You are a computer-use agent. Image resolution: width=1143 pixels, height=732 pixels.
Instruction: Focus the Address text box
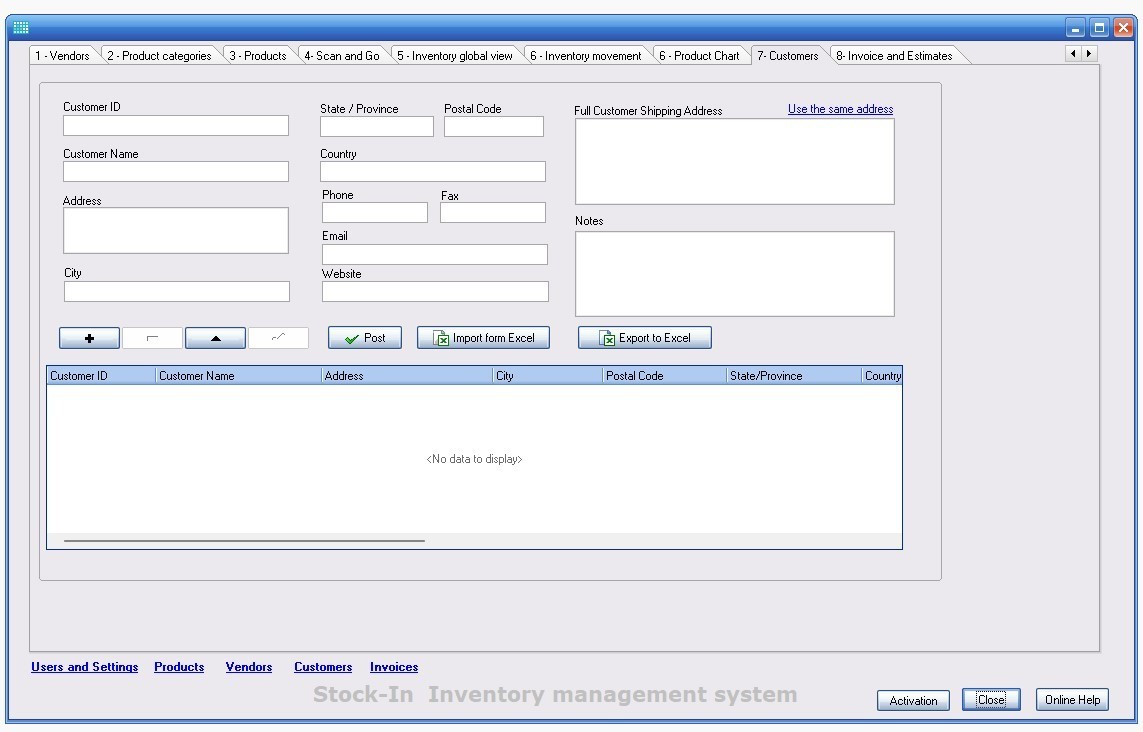click(176, 230)
